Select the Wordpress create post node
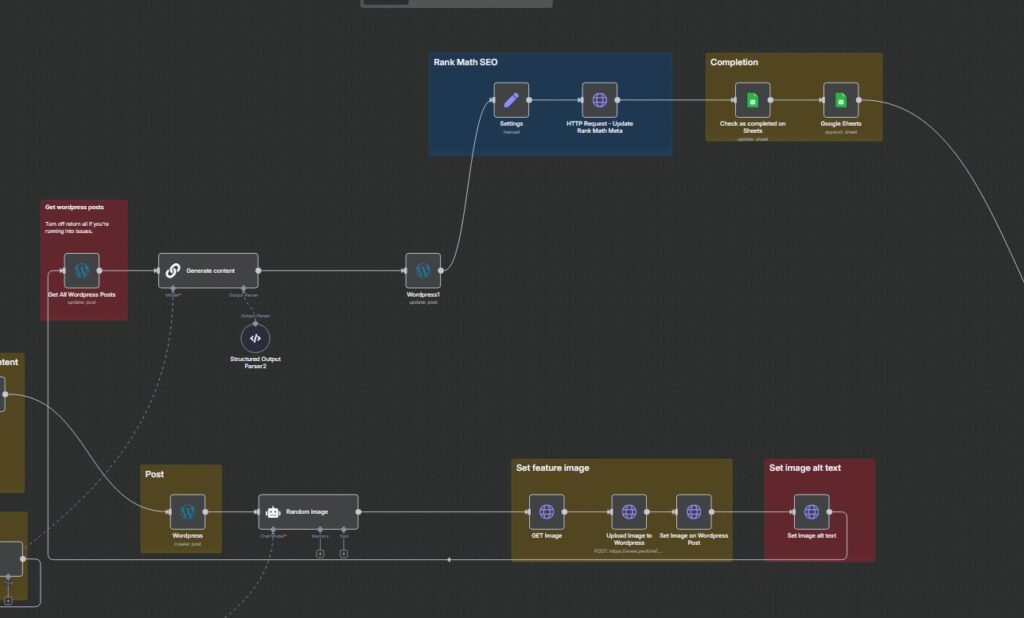The height and width of the screenshot is (618, 1024). (187, 512)
